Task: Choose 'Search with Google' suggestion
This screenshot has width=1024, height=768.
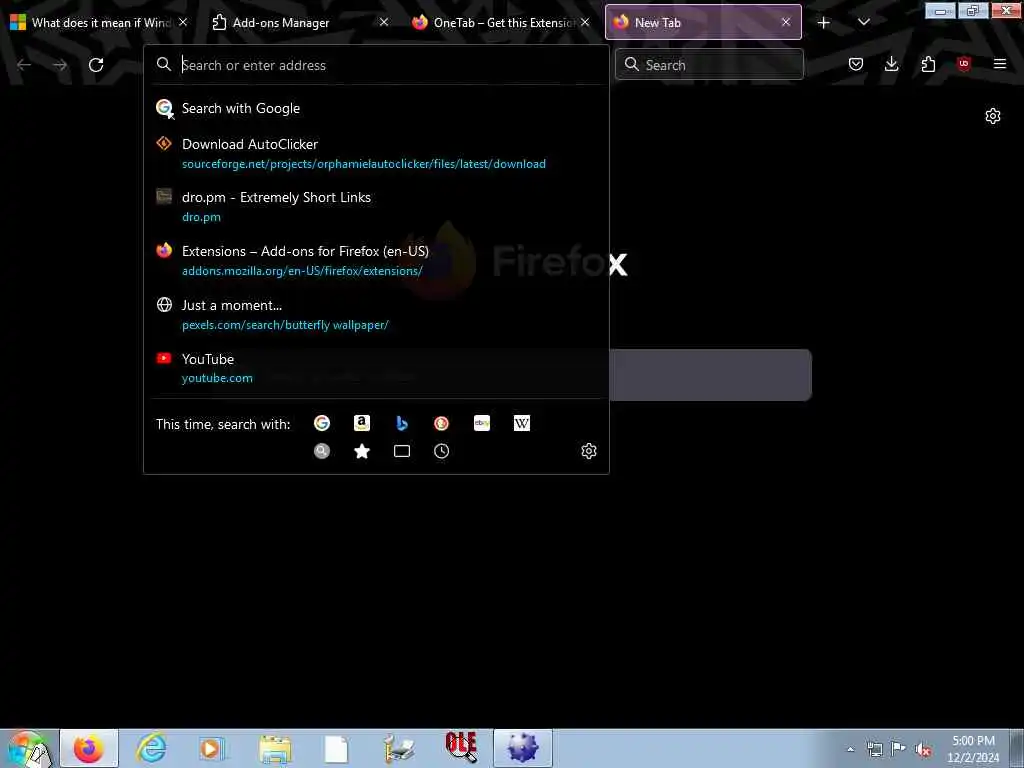Action: pos(376,108)
